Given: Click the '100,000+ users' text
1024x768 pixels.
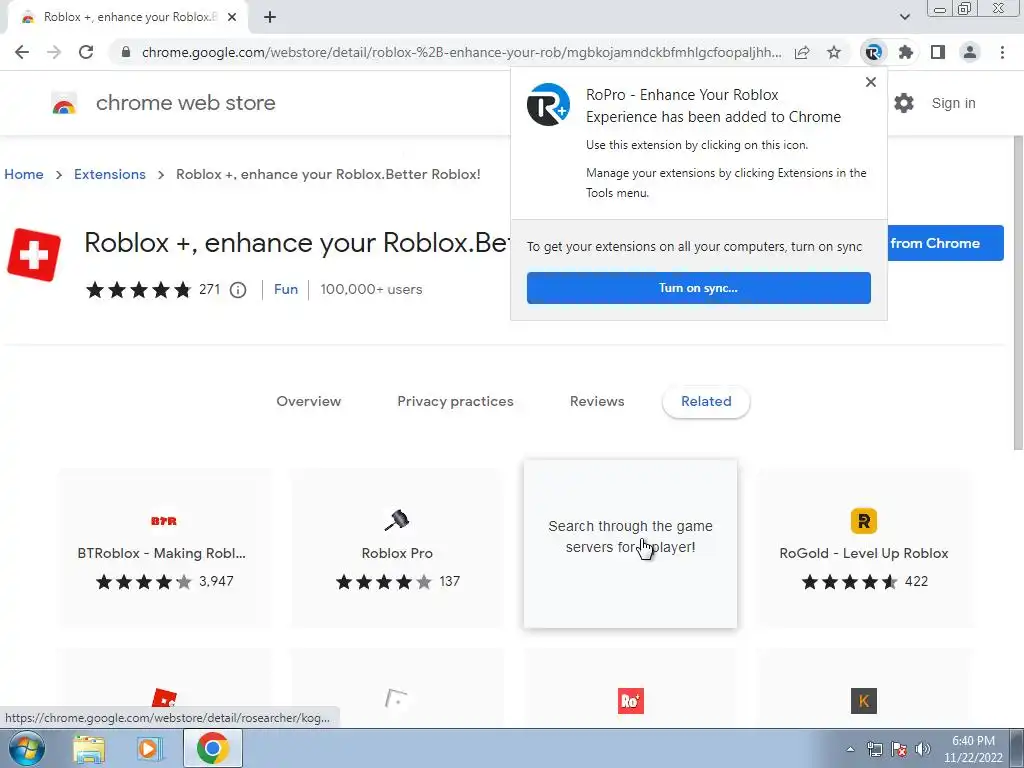Looking at the screenshot, I should tap(371, 289).
